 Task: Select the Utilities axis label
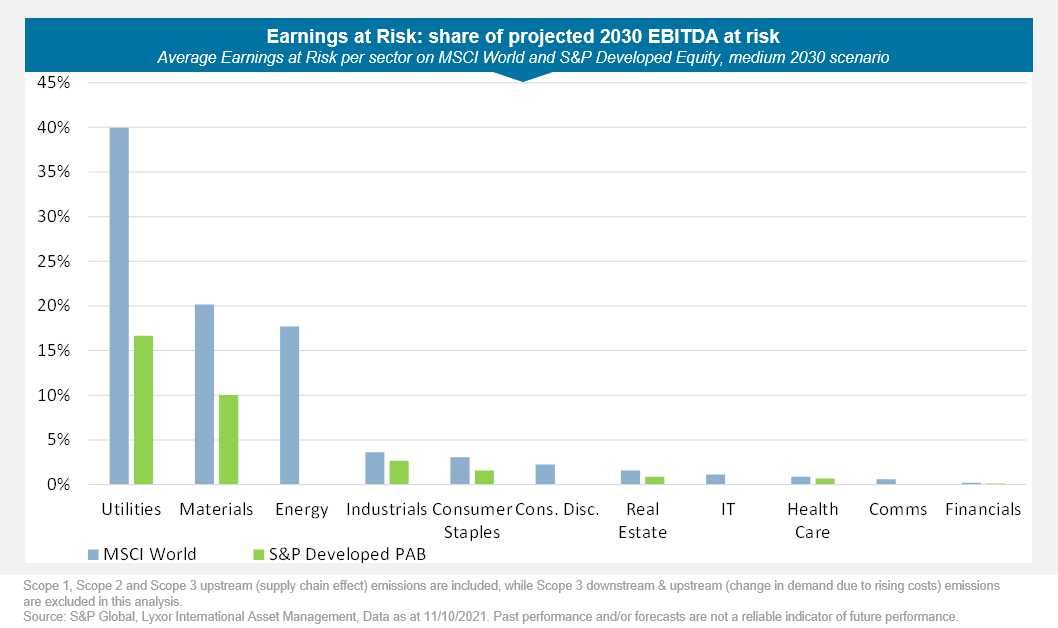130,509
